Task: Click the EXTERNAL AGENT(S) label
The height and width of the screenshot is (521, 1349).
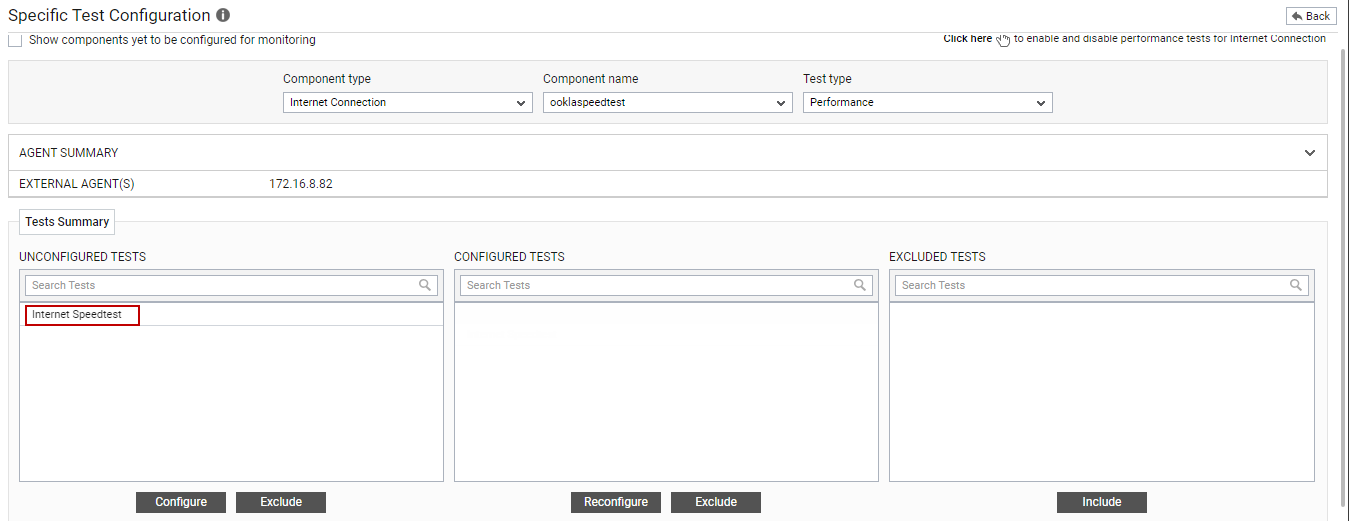Action: click(77, 184)
